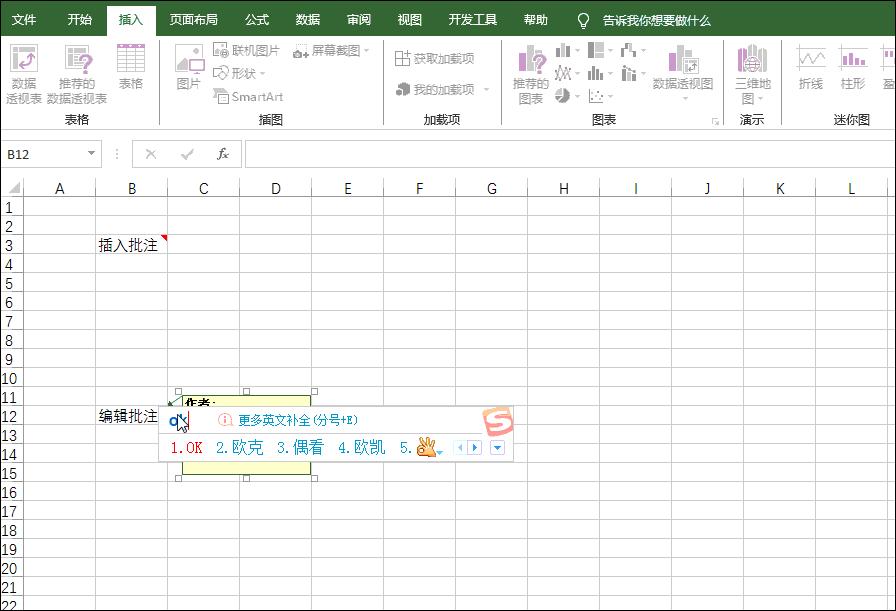Launch 三维地图 (3D Map)
Viewport: 896px width, 611px height.
(750, 70)
